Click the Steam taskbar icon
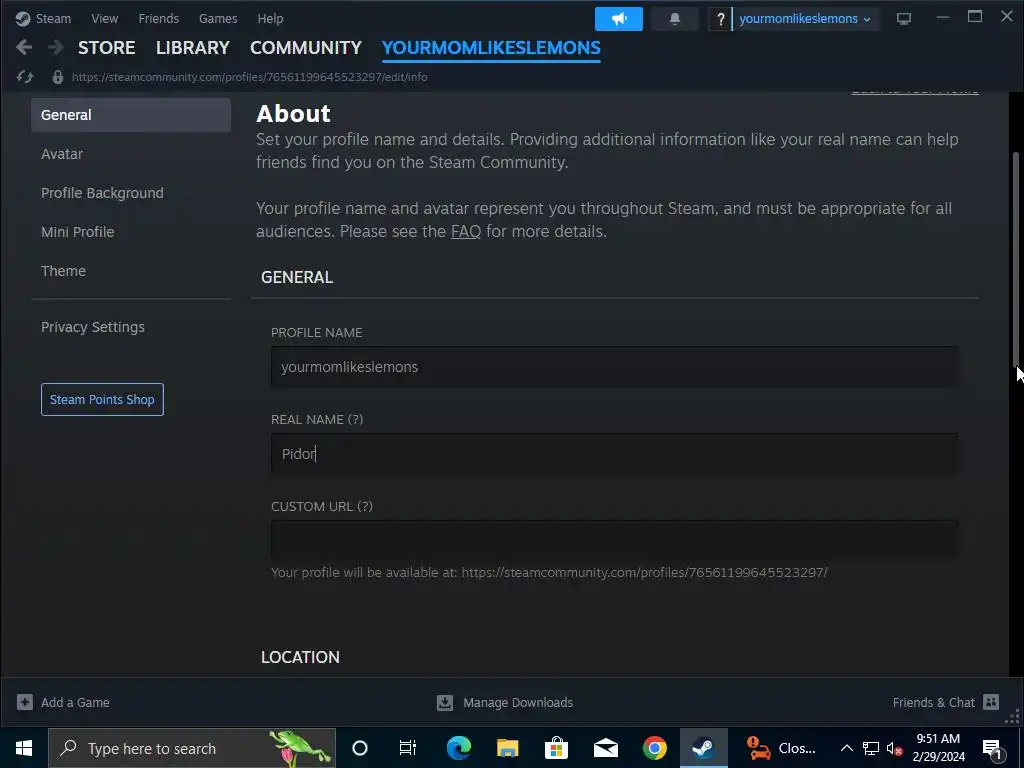The image size is (1024, 768). tap(703, 748)
